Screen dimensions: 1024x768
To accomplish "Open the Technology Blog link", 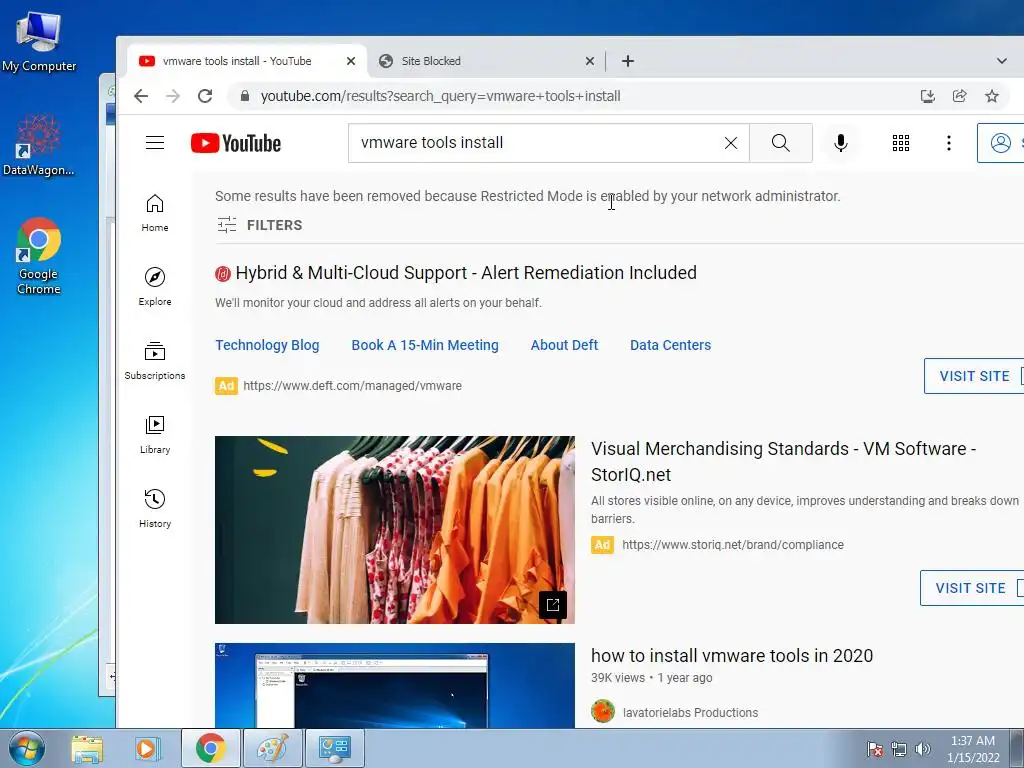I will click(x=267, y=345).
